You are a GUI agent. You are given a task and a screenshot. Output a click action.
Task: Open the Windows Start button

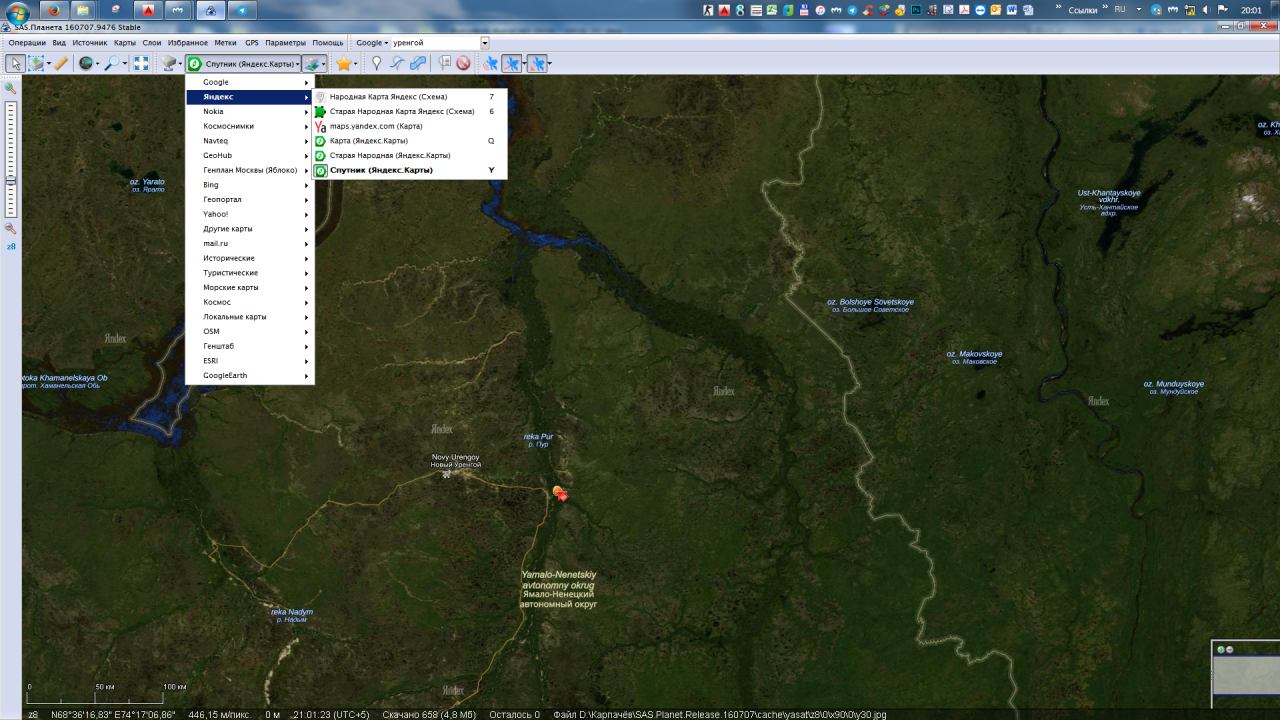click(18, 12)
